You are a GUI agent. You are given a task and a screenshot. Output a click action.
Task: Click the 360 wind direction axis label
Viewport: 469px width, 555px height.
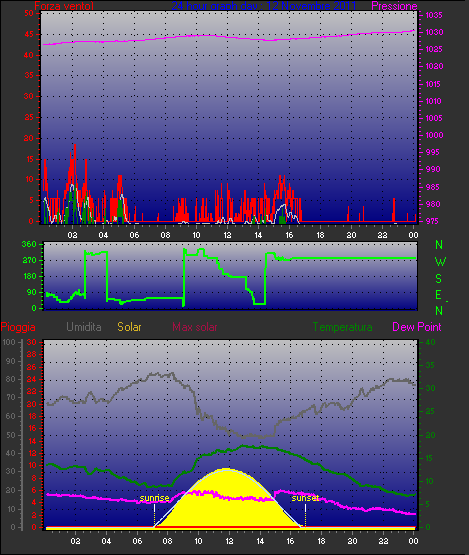click(29, 244)
